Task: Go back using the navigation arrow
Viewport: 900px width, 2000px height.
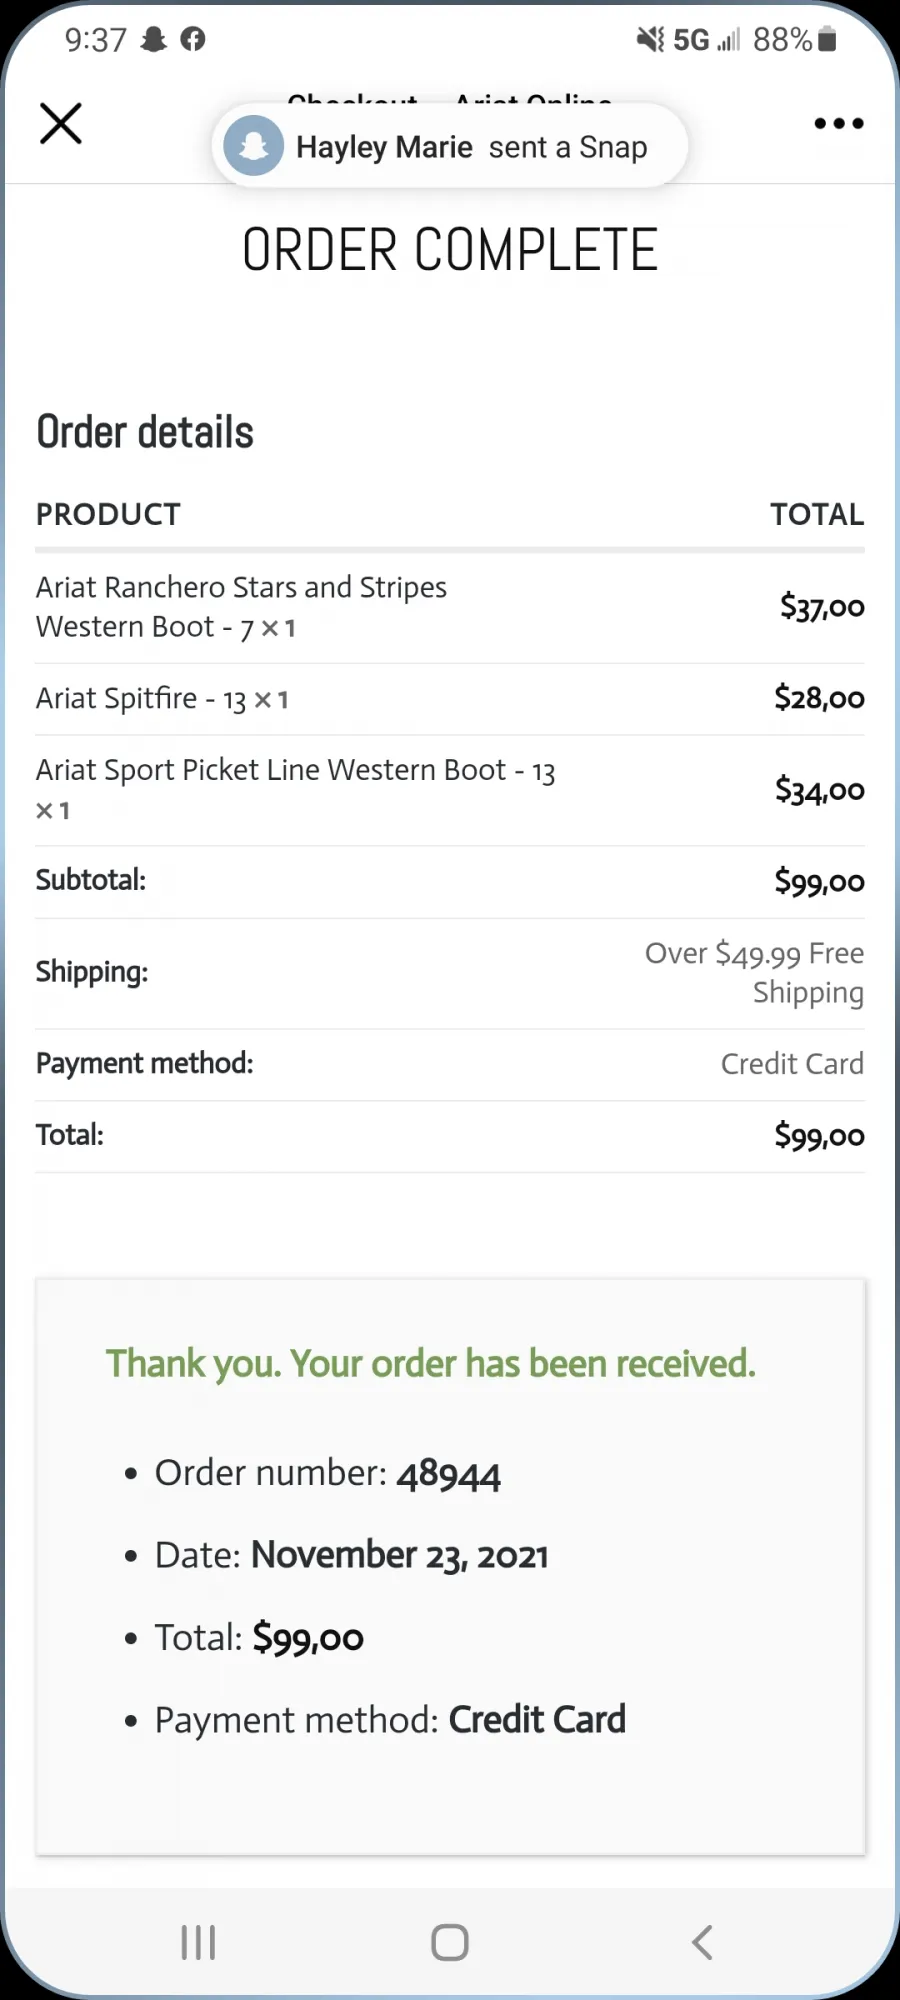Action: pos(702,1943)
